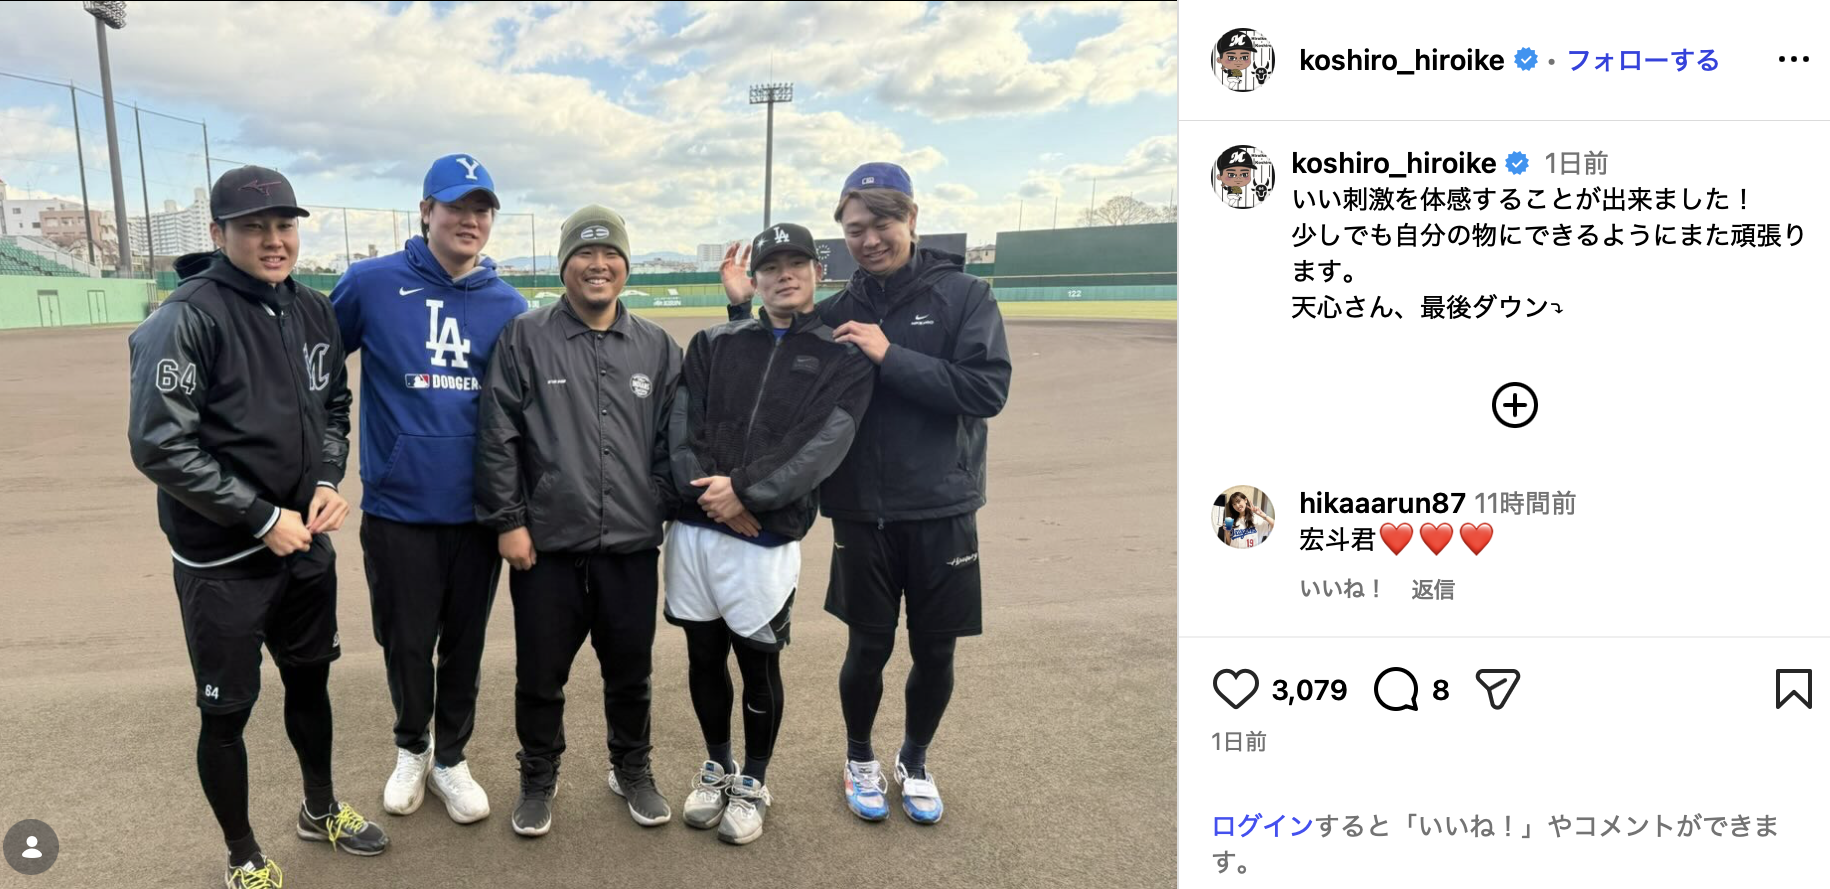Click the verified badge in header
This screenshot has width=1830, height=889.
[x=1526, y=60]
